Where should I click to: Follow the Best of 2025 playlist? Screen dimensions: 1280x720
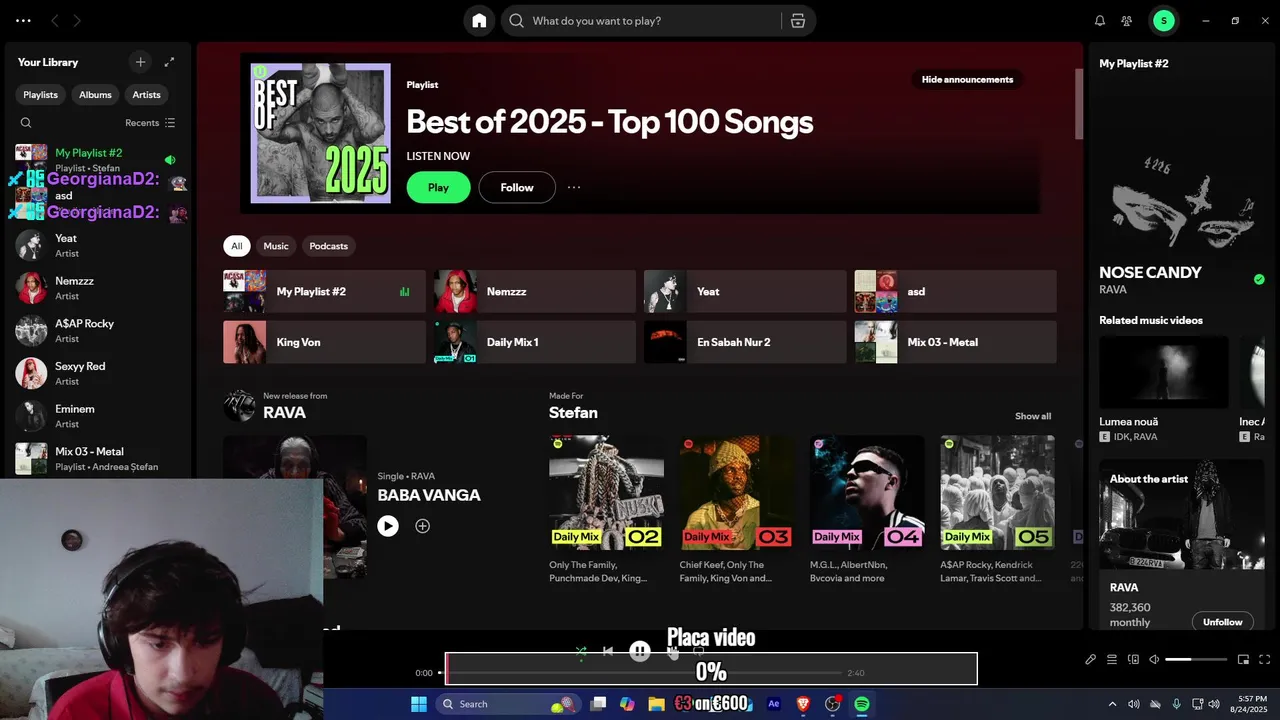(x=517, y=187)
